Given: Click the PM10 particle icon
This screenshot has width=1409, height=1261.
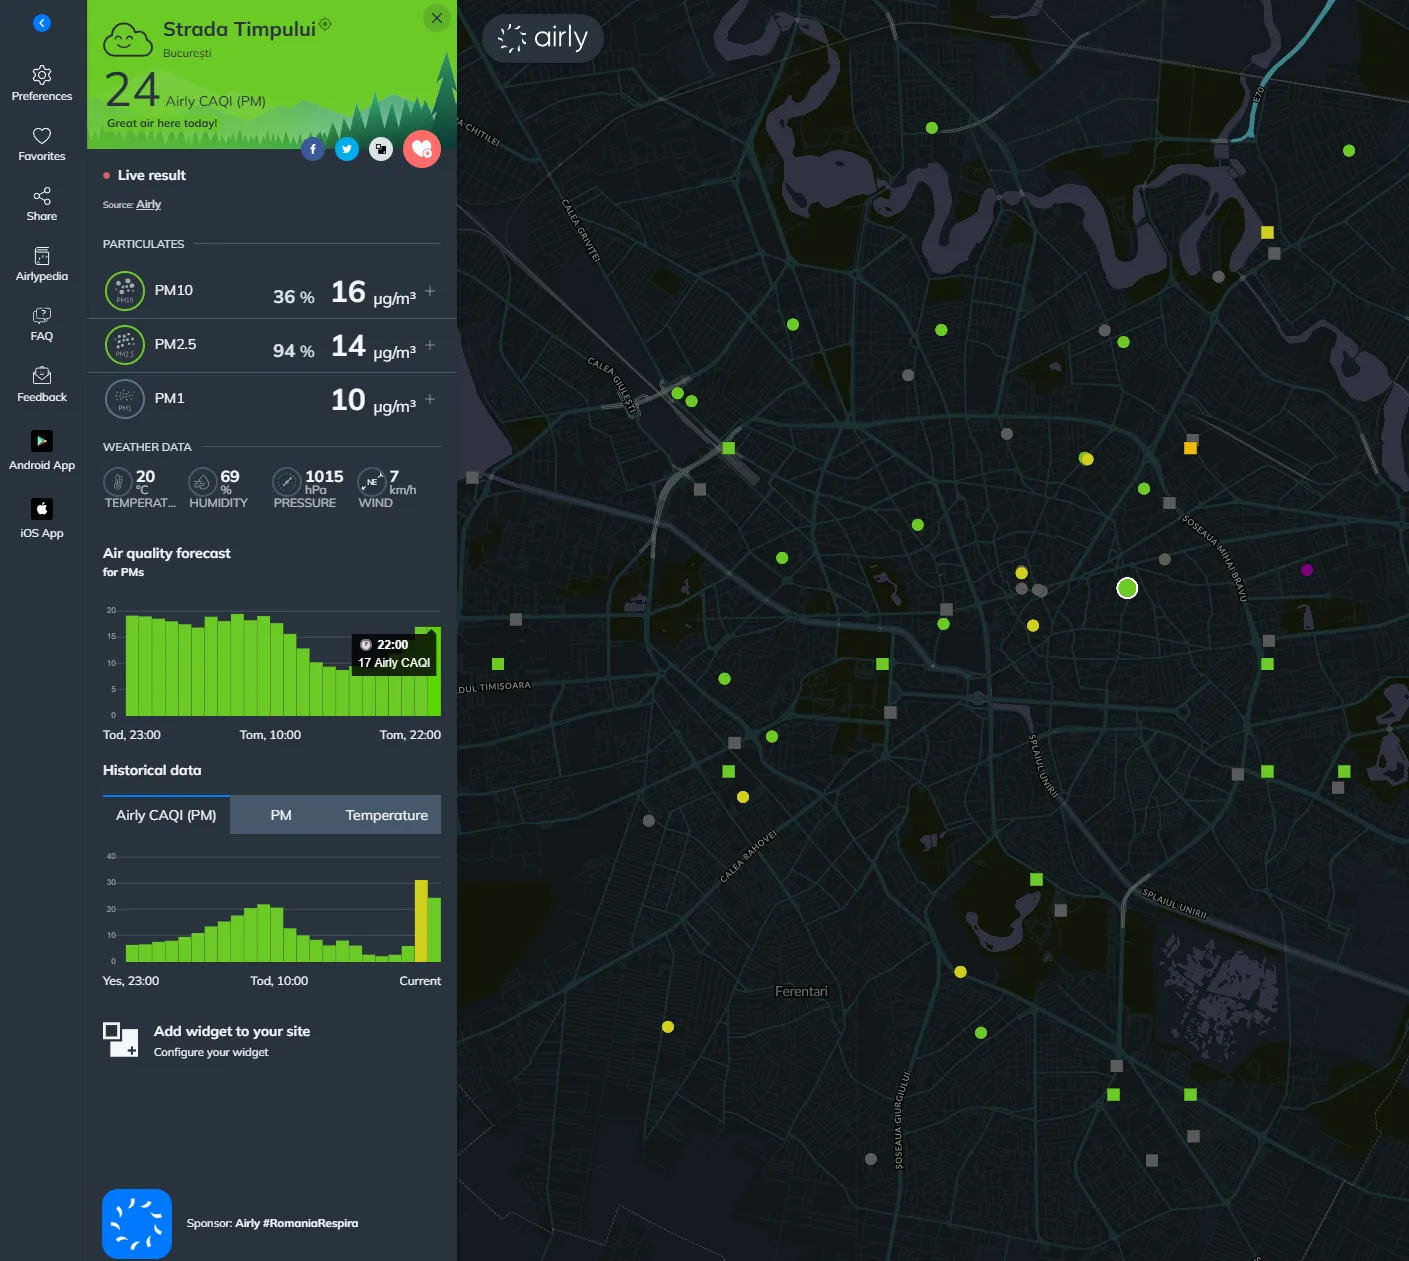Looking at the screenshot, I should [125, 291].
